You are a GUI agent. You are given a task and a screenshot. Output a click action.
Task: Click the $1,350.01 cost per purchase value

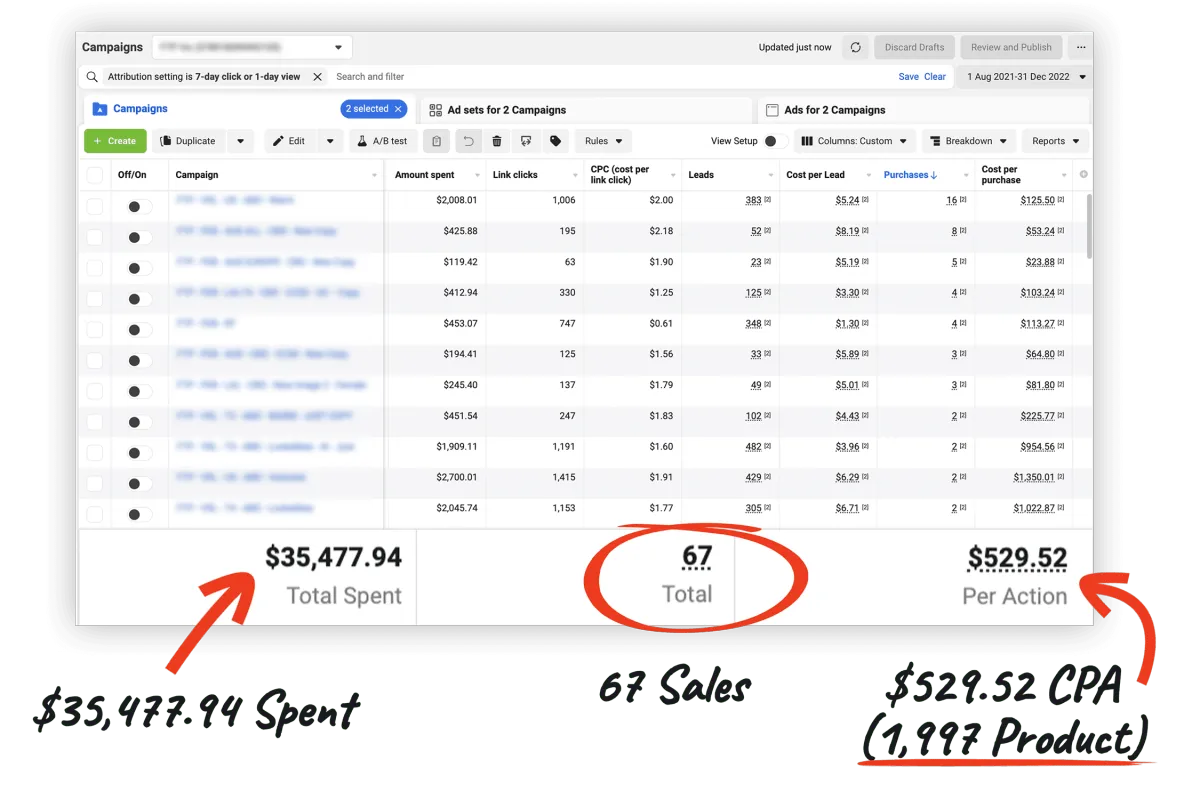[x=1034, y=477]
